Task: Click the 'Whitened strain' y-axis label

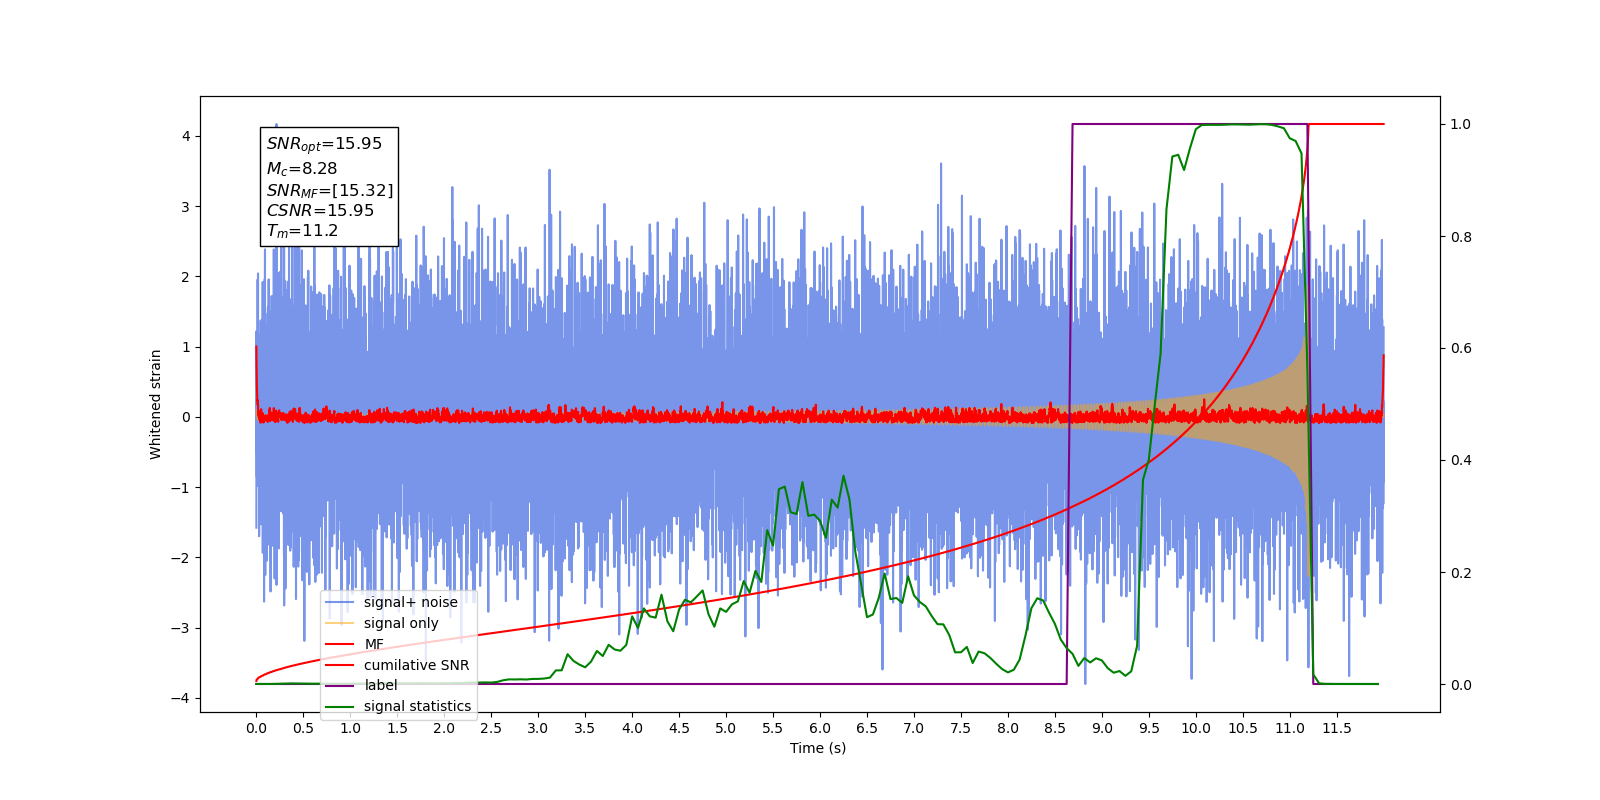Action: pyautogui.click(x=156, y=404)
